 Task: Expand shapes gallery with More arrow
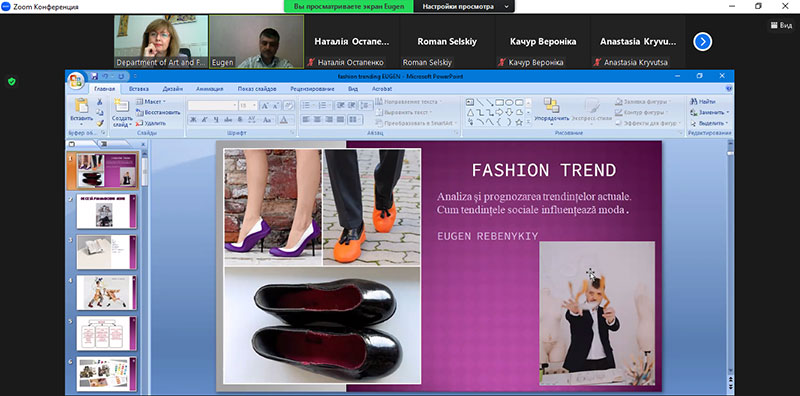click(529, 122)
